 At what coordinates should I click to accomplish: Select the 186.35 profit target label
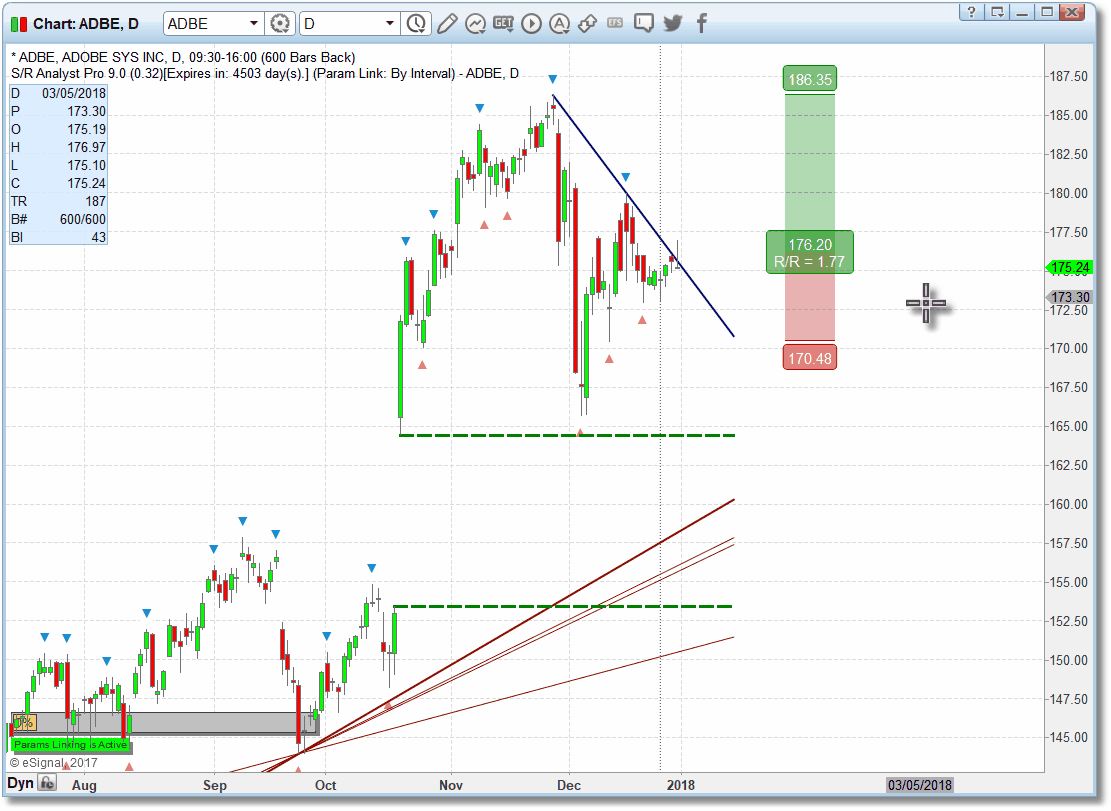810,79
